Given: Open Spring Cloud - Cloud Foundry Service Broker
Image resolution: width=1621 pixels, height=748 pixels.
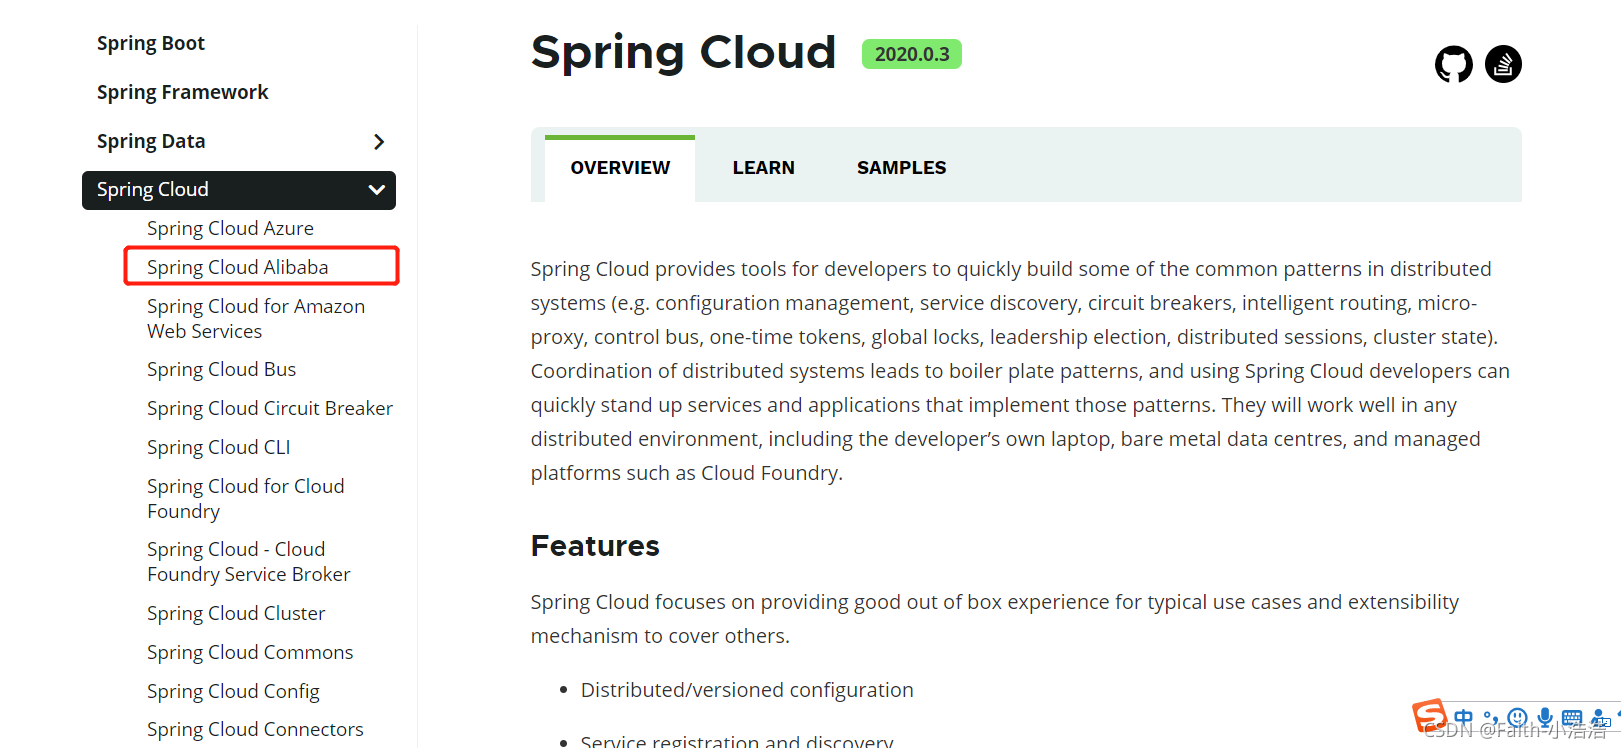Looking at the screenshot, I should [x=249, y=561].
